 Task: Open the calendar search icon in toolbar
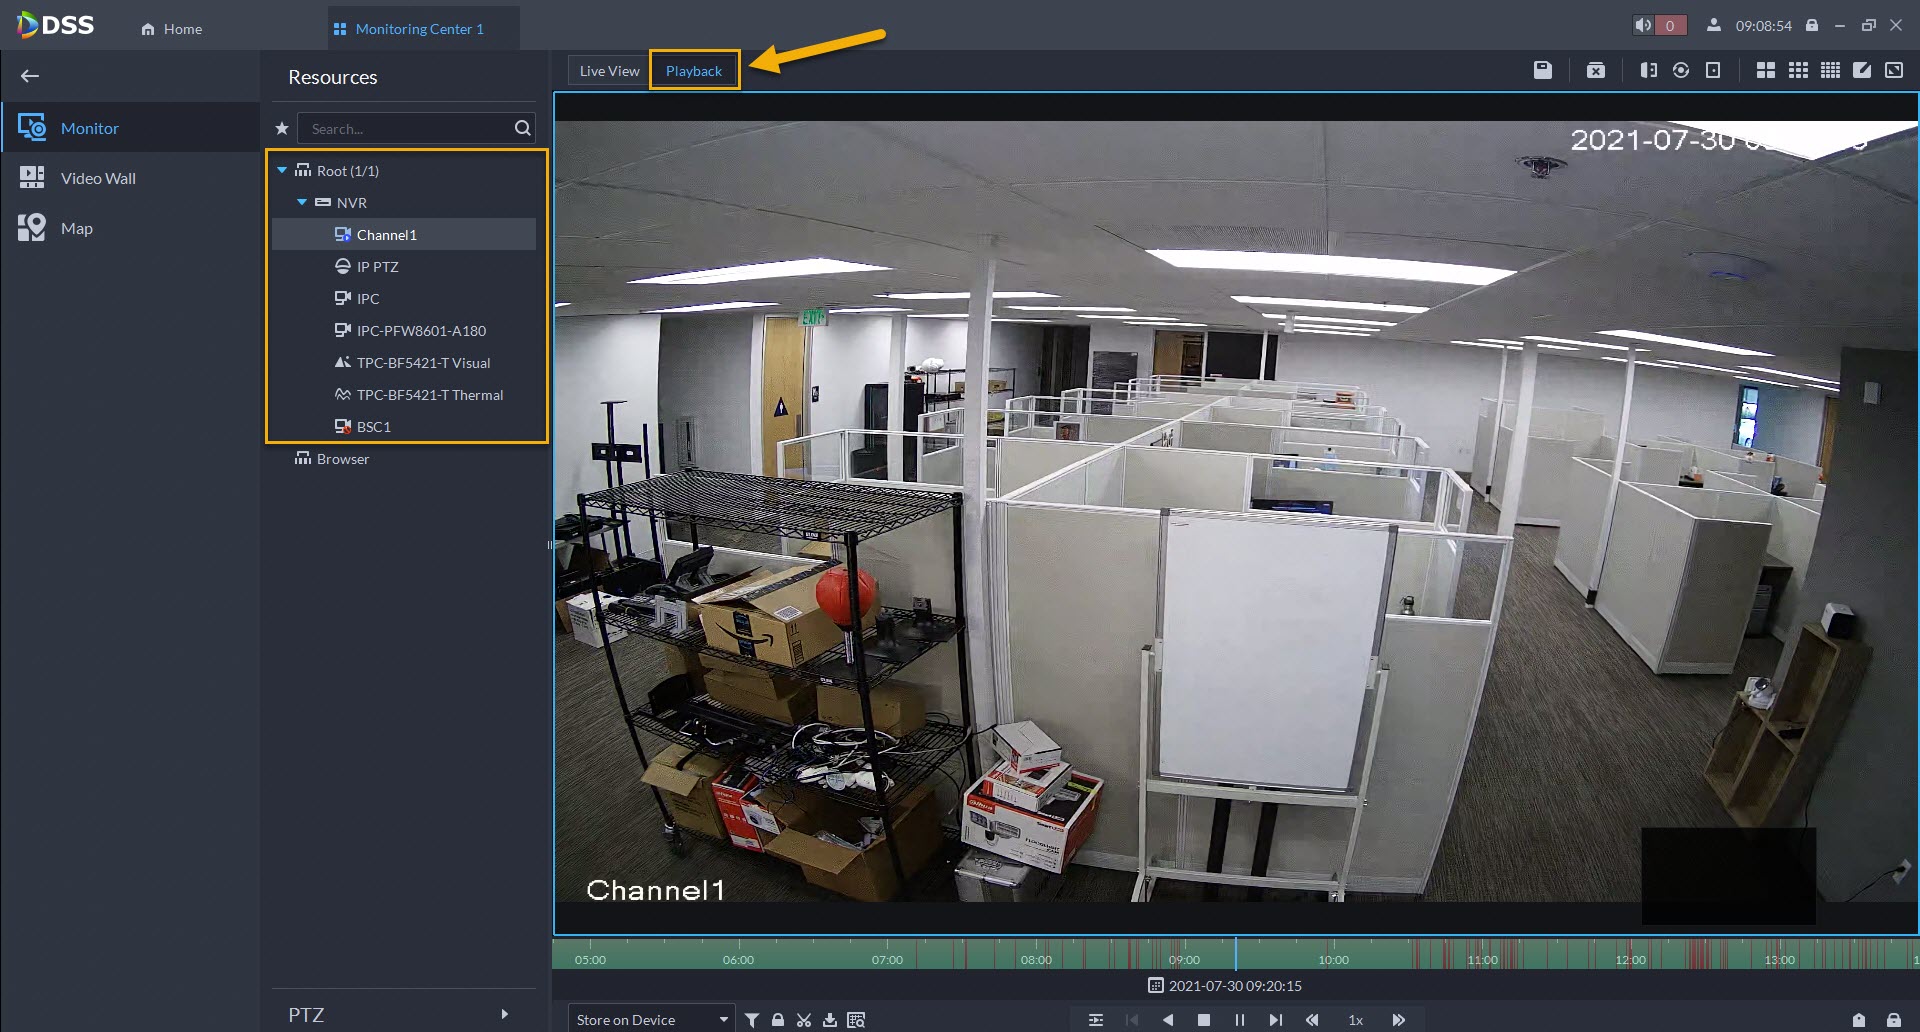[x=856, y=1020]
